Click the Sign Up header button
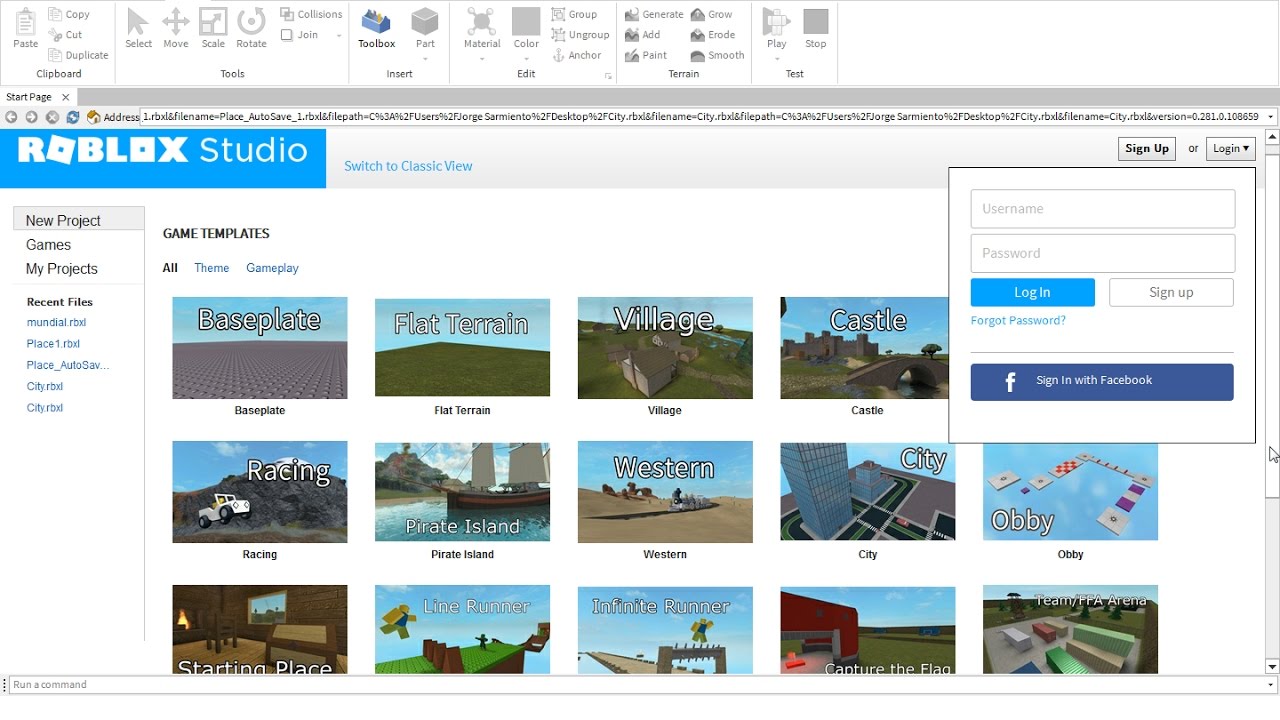 (1147, 148)
